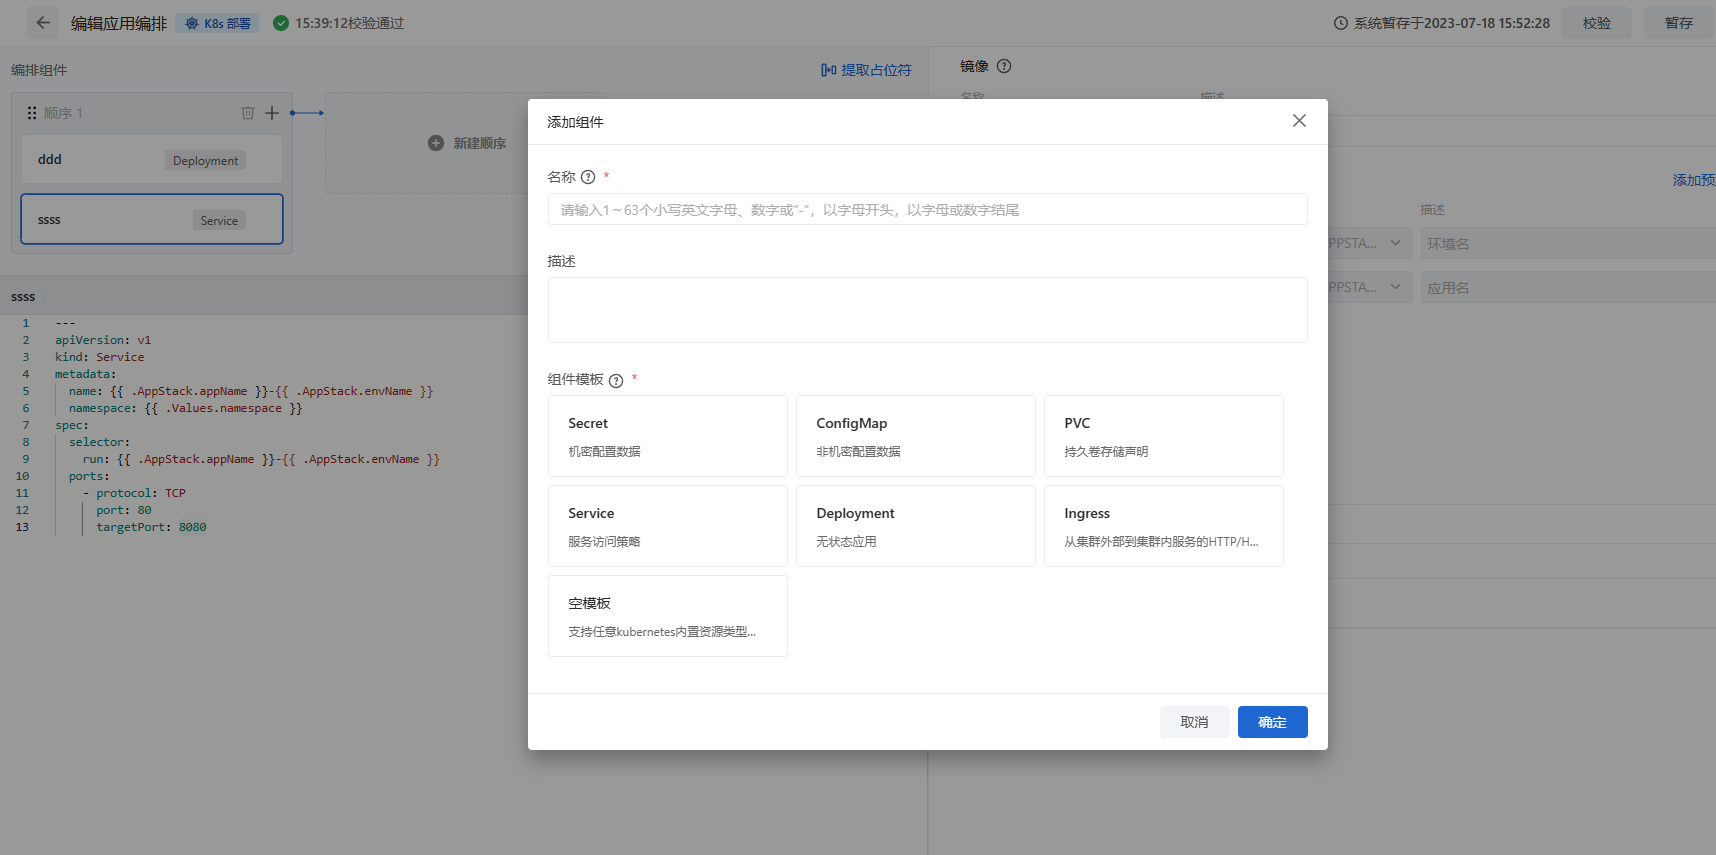Open help icon next to 镜像

pos(1004,66)
